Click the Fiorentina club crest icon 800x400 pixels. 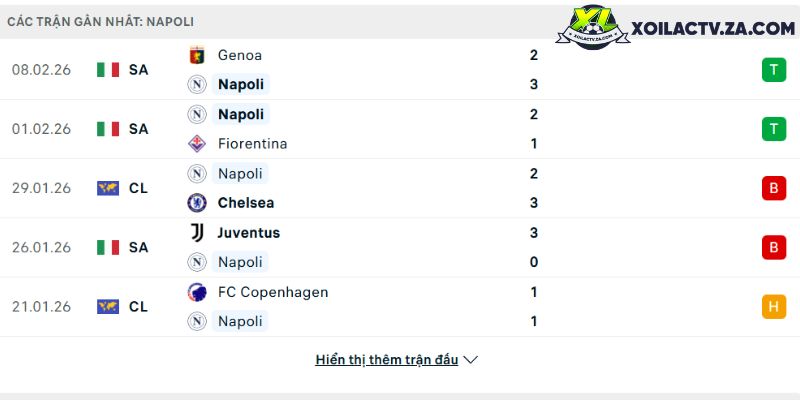point(197,143)
